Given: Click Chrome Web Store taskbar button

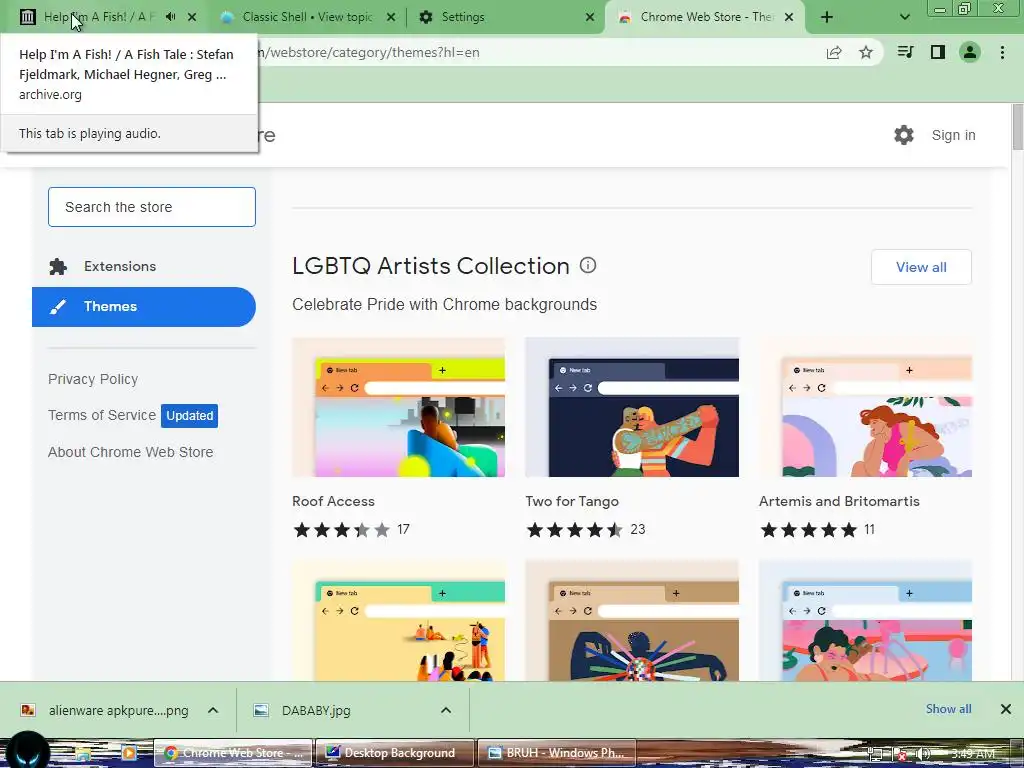Looking at the screenshot, I should (x=234, y=753).
